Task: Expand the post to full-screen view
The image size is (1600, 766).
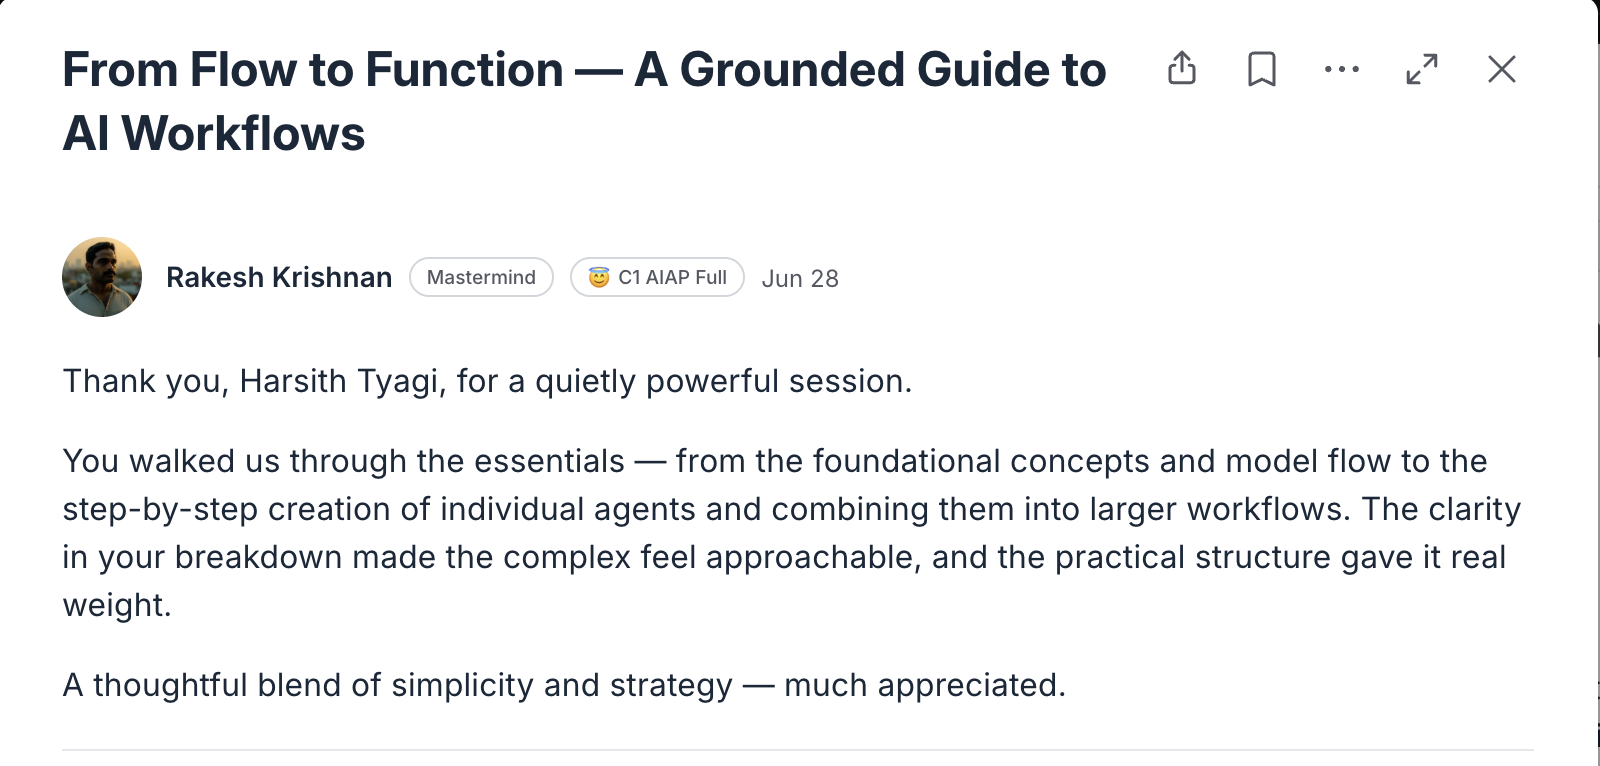Action: (x=1422, y=69)
